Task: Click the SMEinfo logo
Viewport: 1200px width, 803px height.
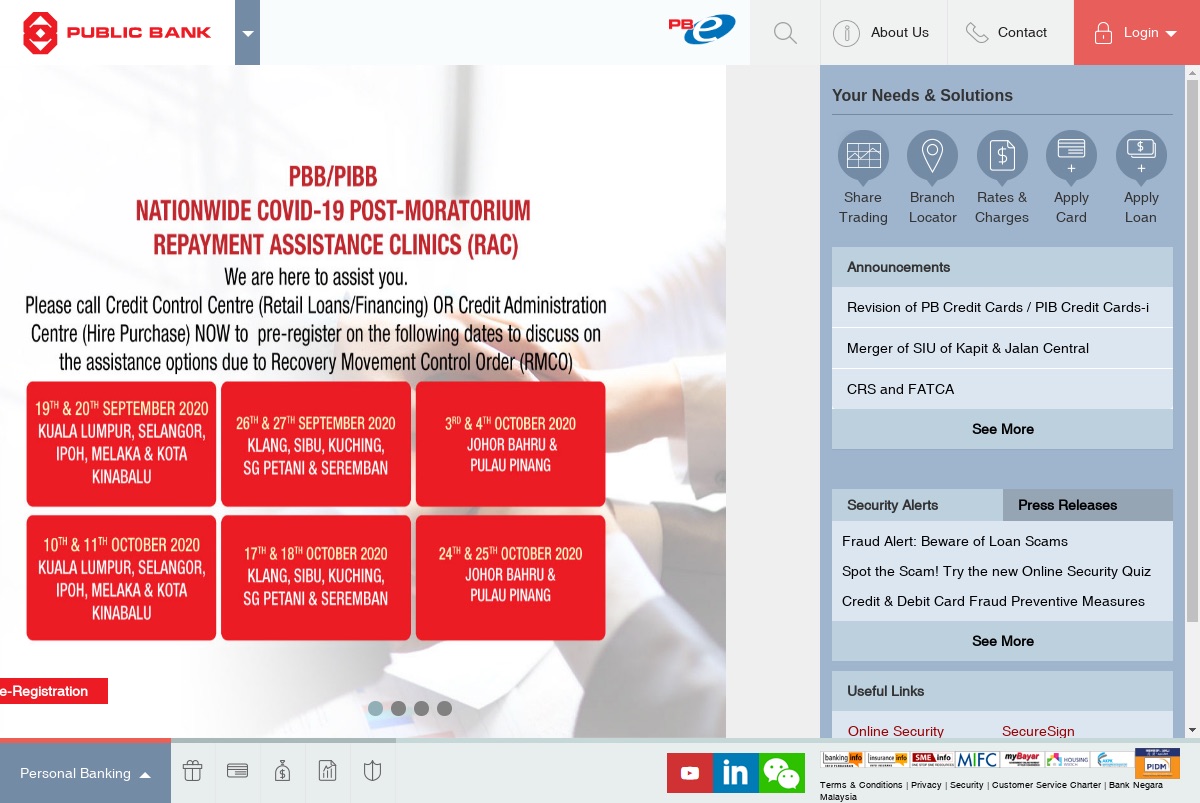Action: pyautogui.click(x=932, y=759)
